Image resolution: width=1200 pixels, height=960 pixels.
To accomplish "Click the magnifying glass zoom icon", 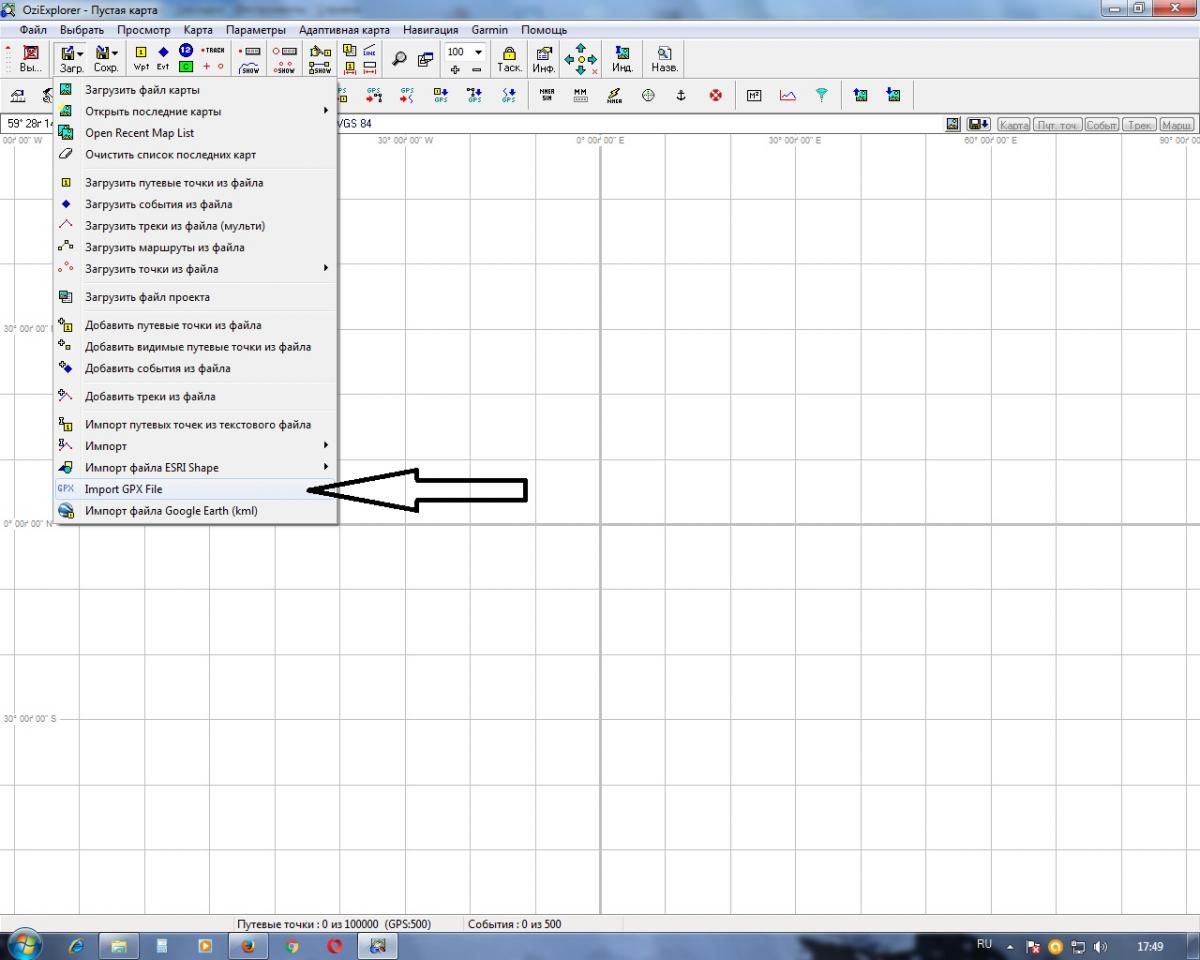I will [399, 59].
